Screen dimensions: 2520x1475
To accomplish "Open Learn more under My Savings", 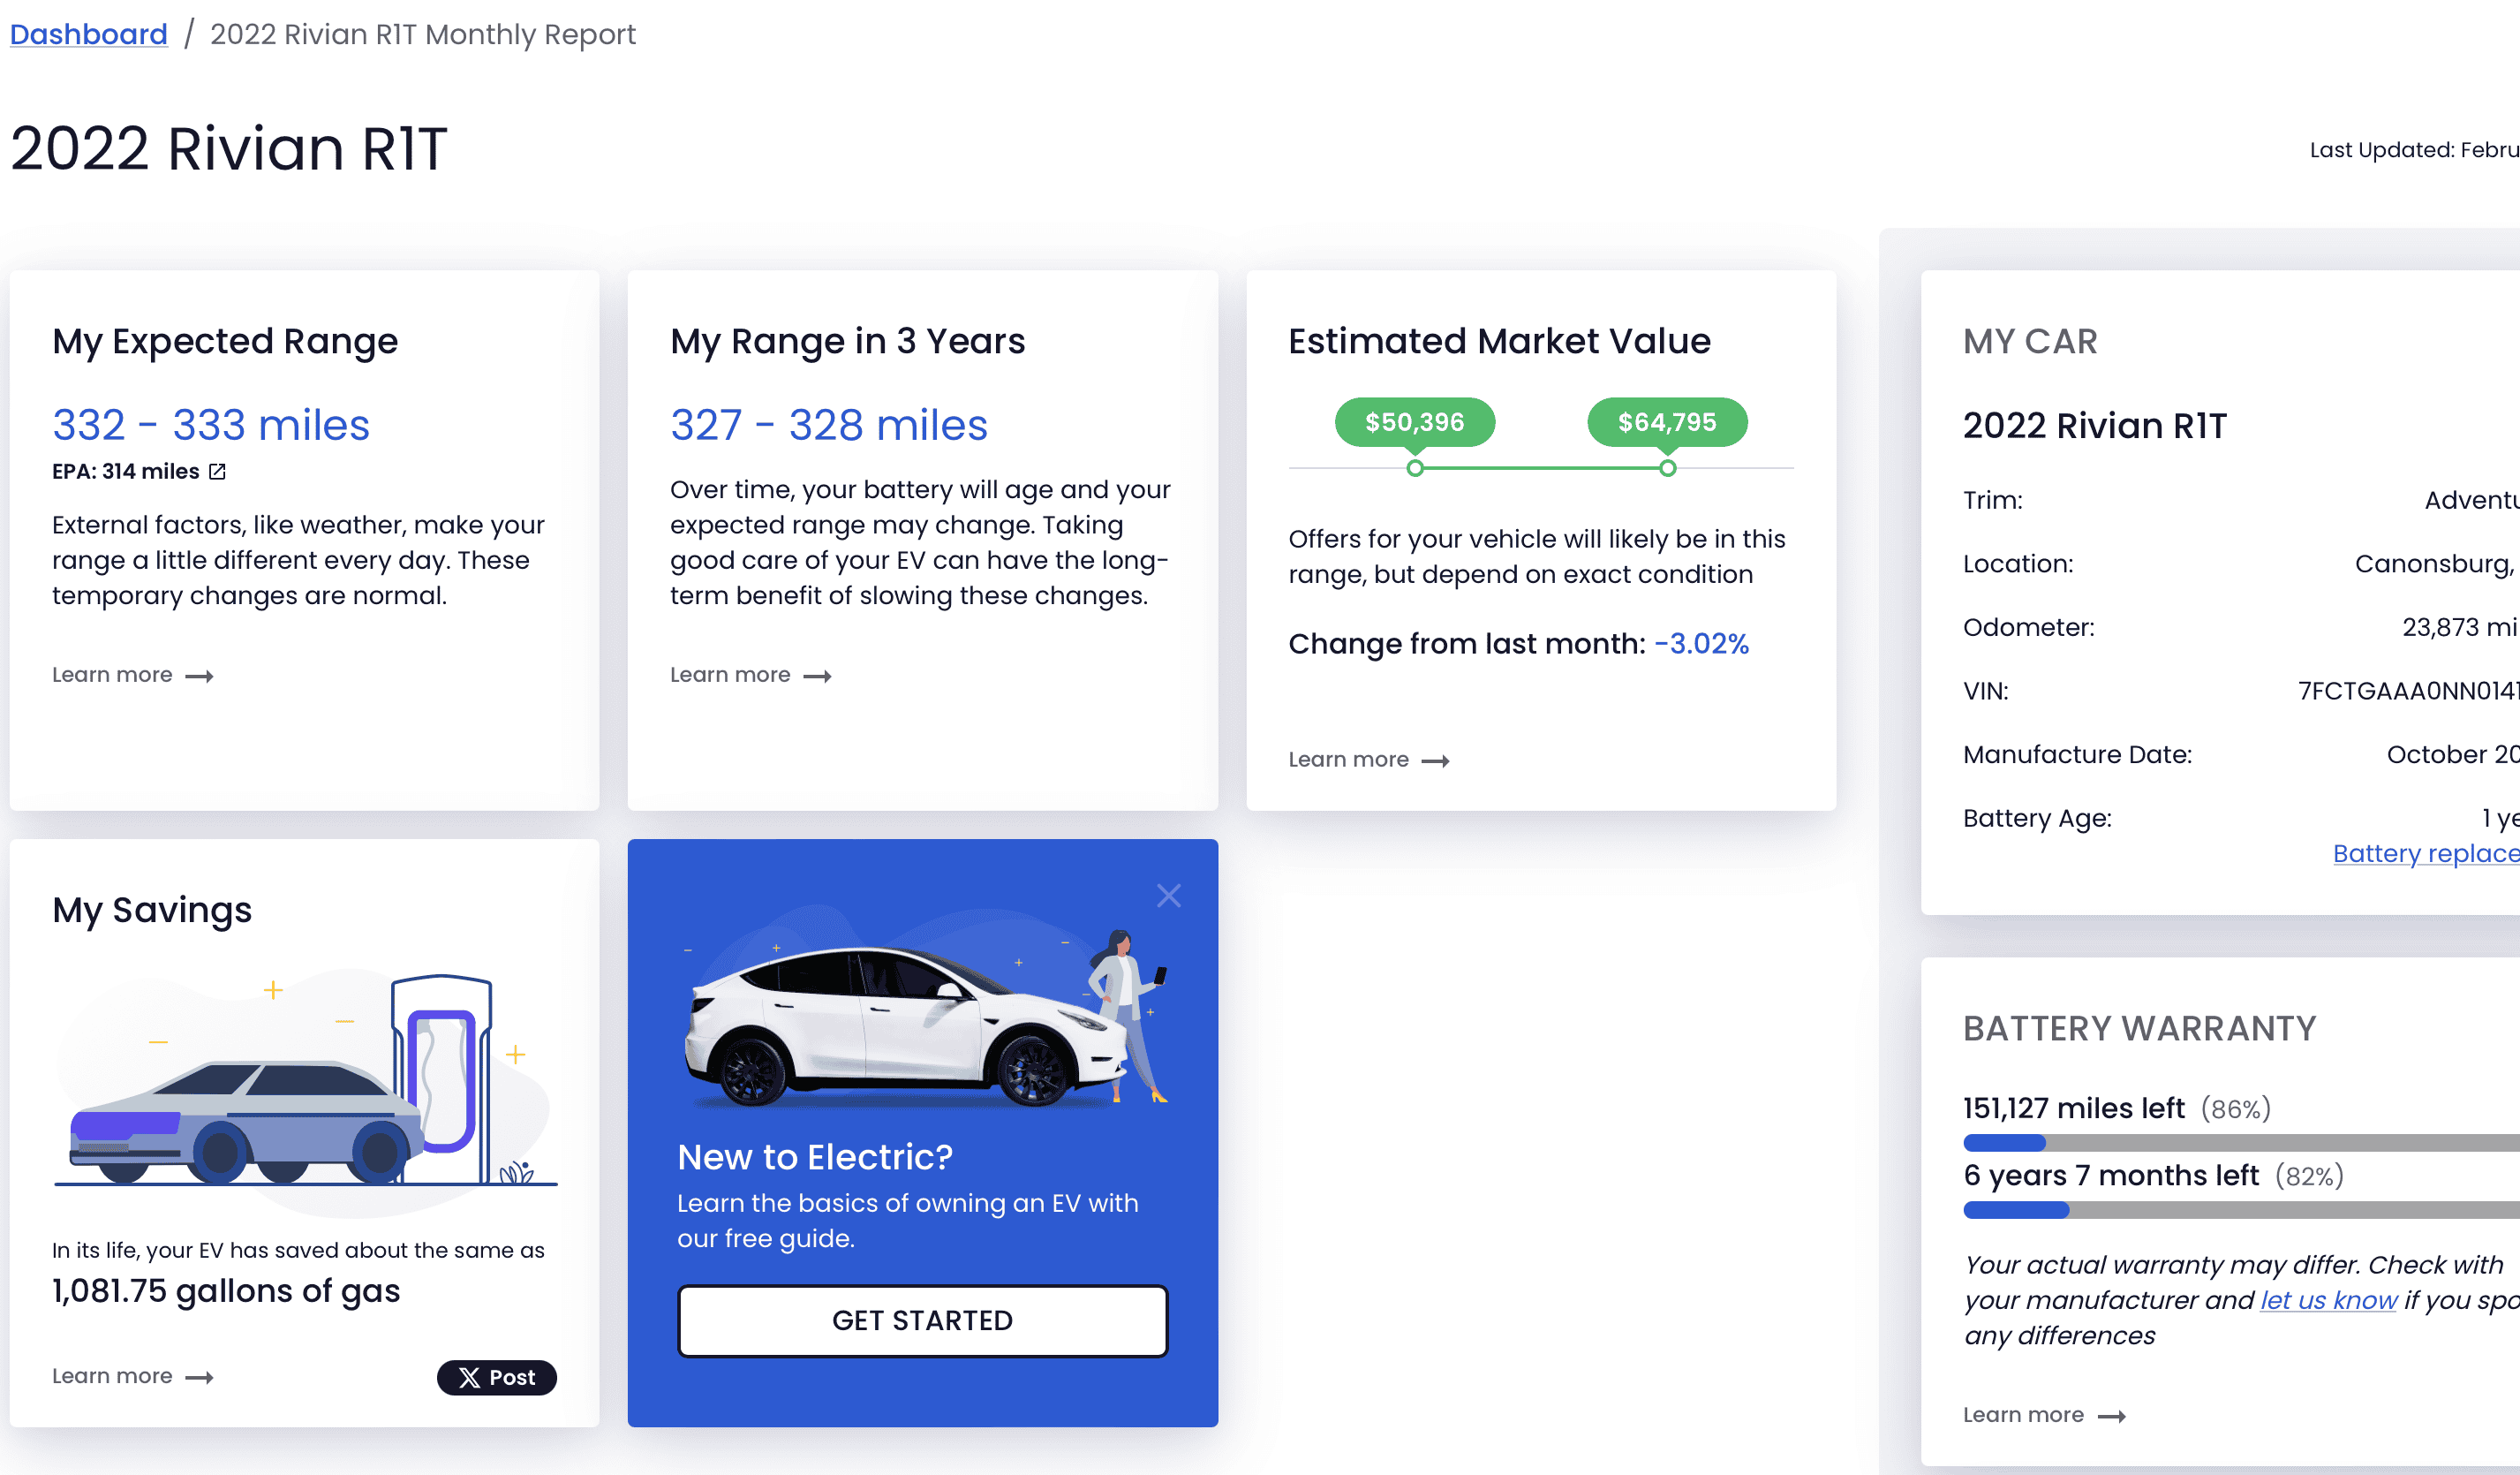I will coord(133,1376).
